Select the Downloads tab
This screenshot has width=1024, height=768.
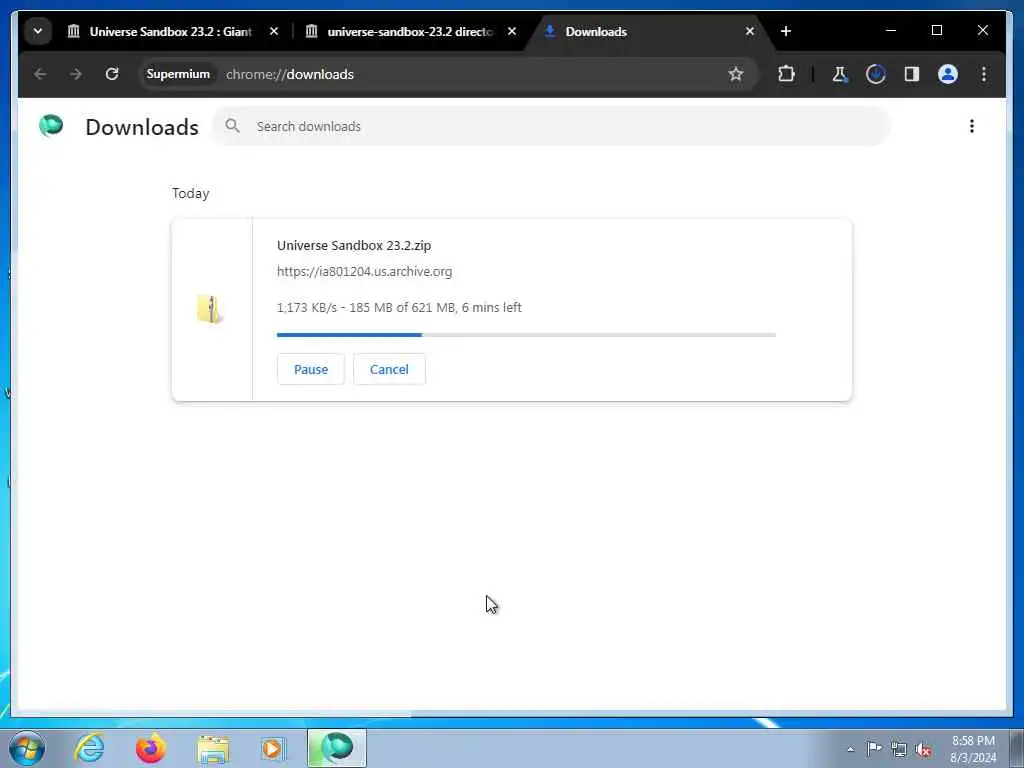(650, 31)
